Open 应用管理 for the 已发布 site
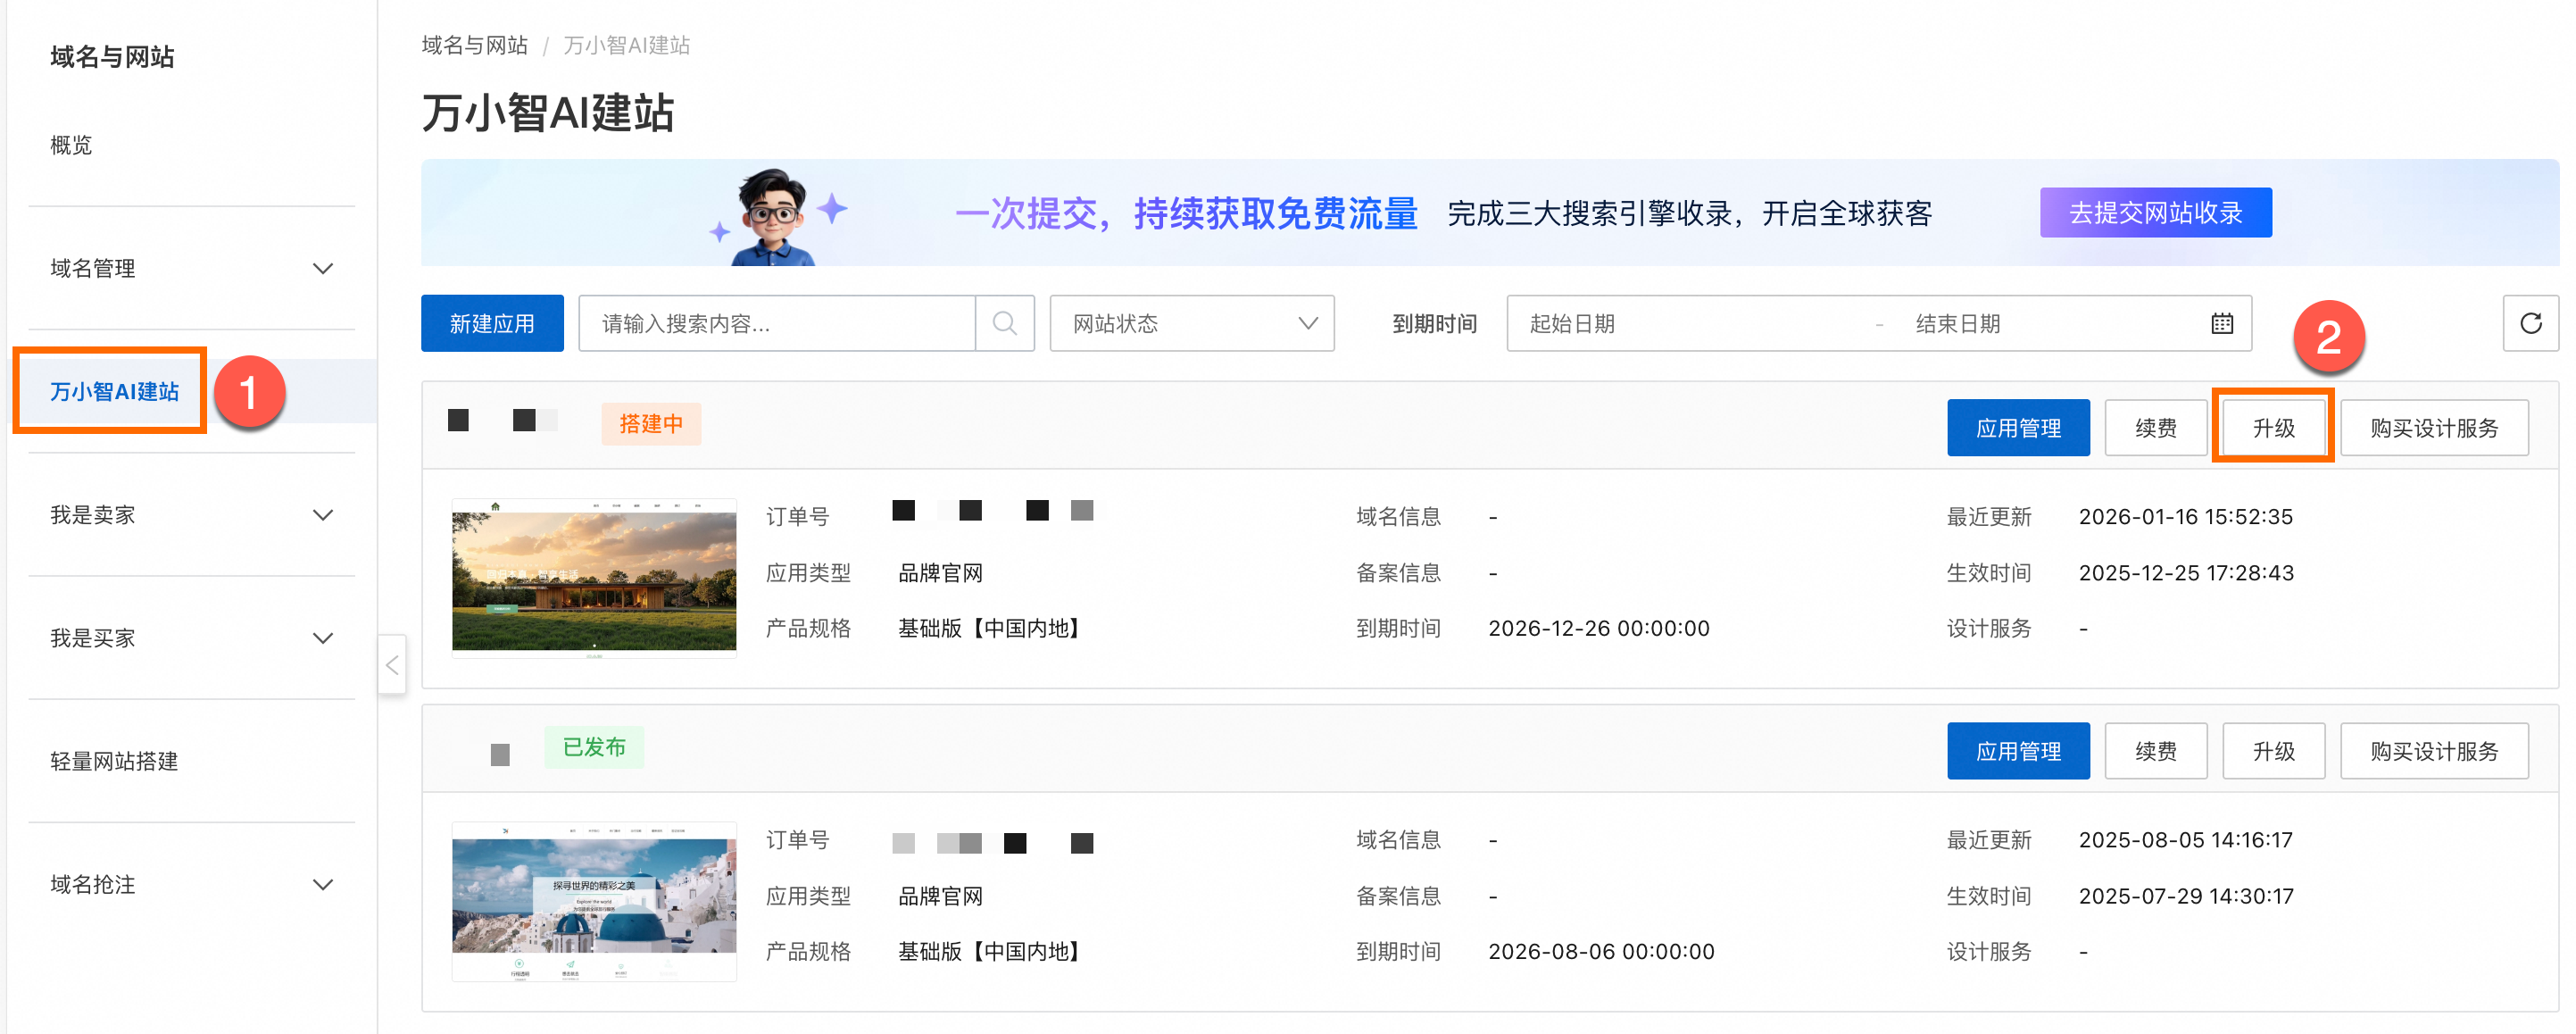This screenshot has height=1034, width=2576. click(2017, 751)
